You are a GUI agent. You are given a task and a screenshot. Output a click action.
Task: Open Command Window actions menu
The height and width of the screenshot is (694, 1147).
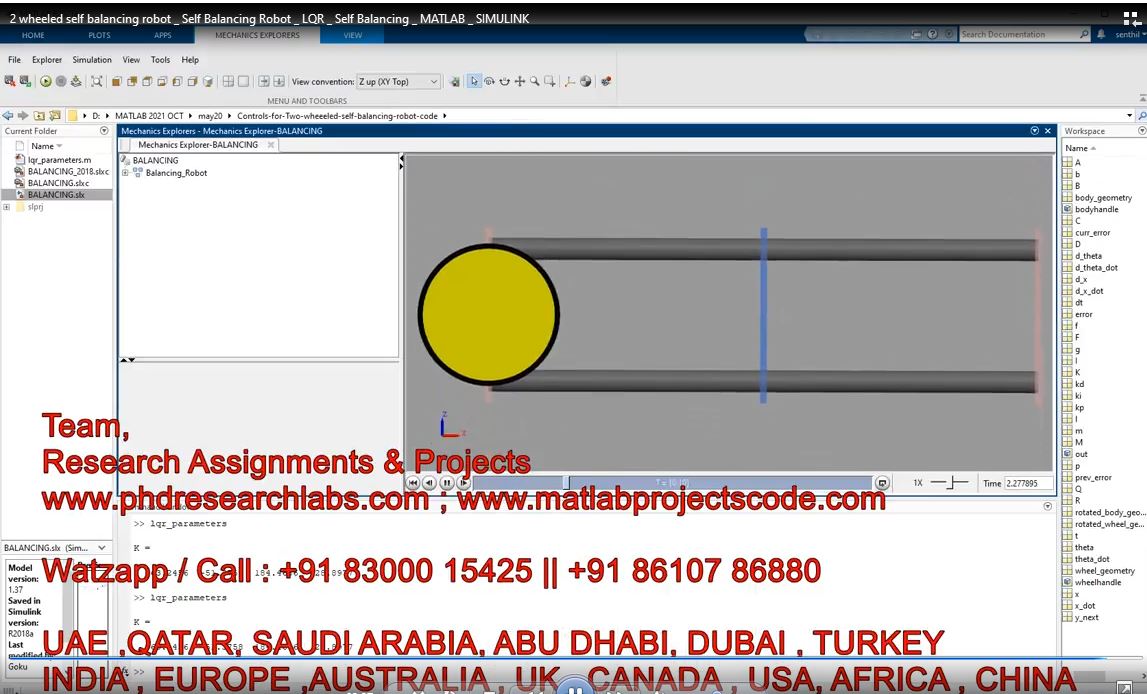1048,506
